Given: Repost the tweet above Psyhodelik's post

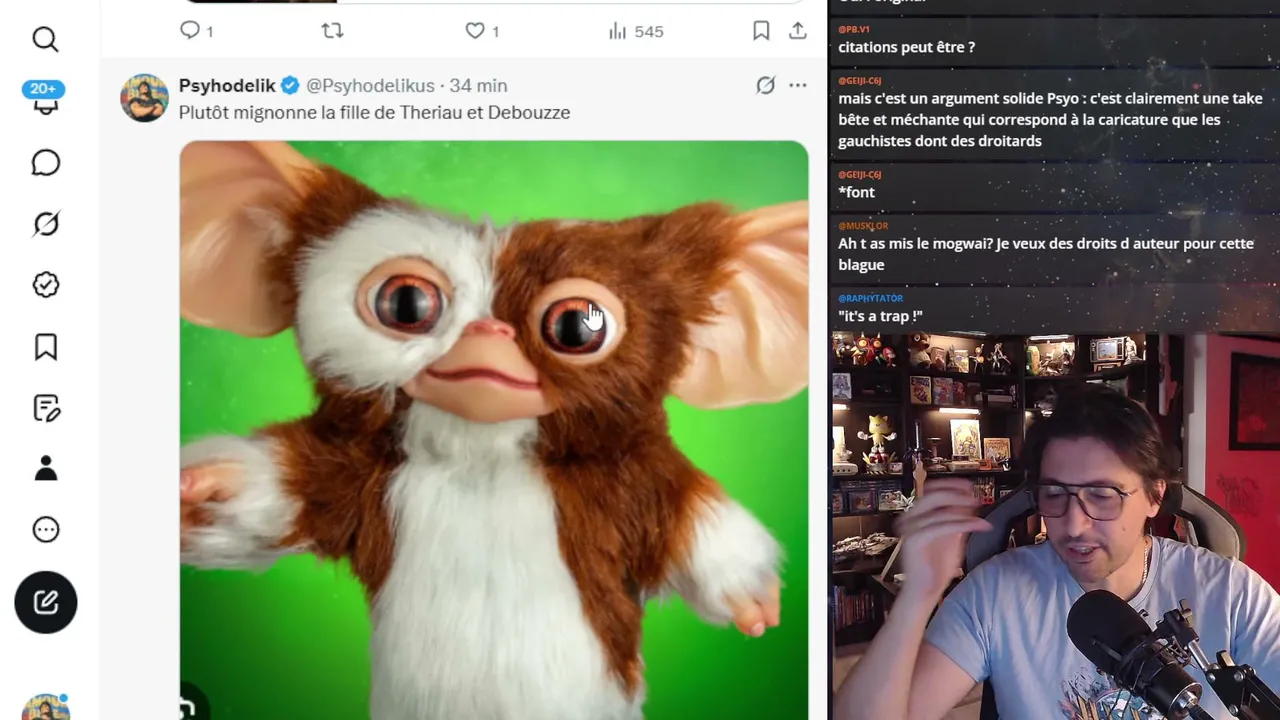Looking at the screenshot, I should [332, 31].
